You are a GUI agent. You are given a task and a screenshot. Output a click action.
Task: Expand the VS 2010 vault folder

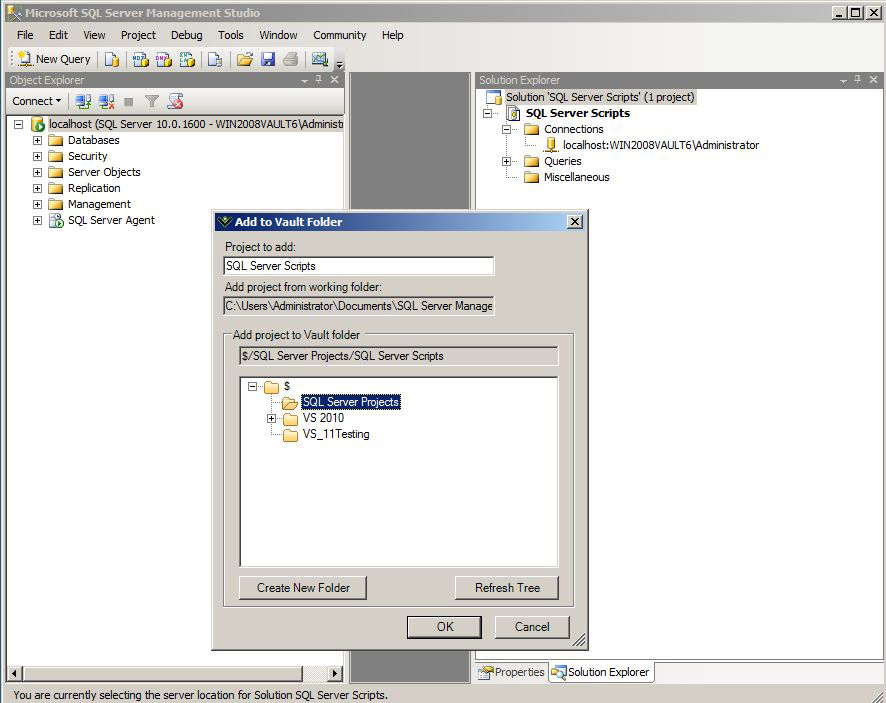coord(272,418)
